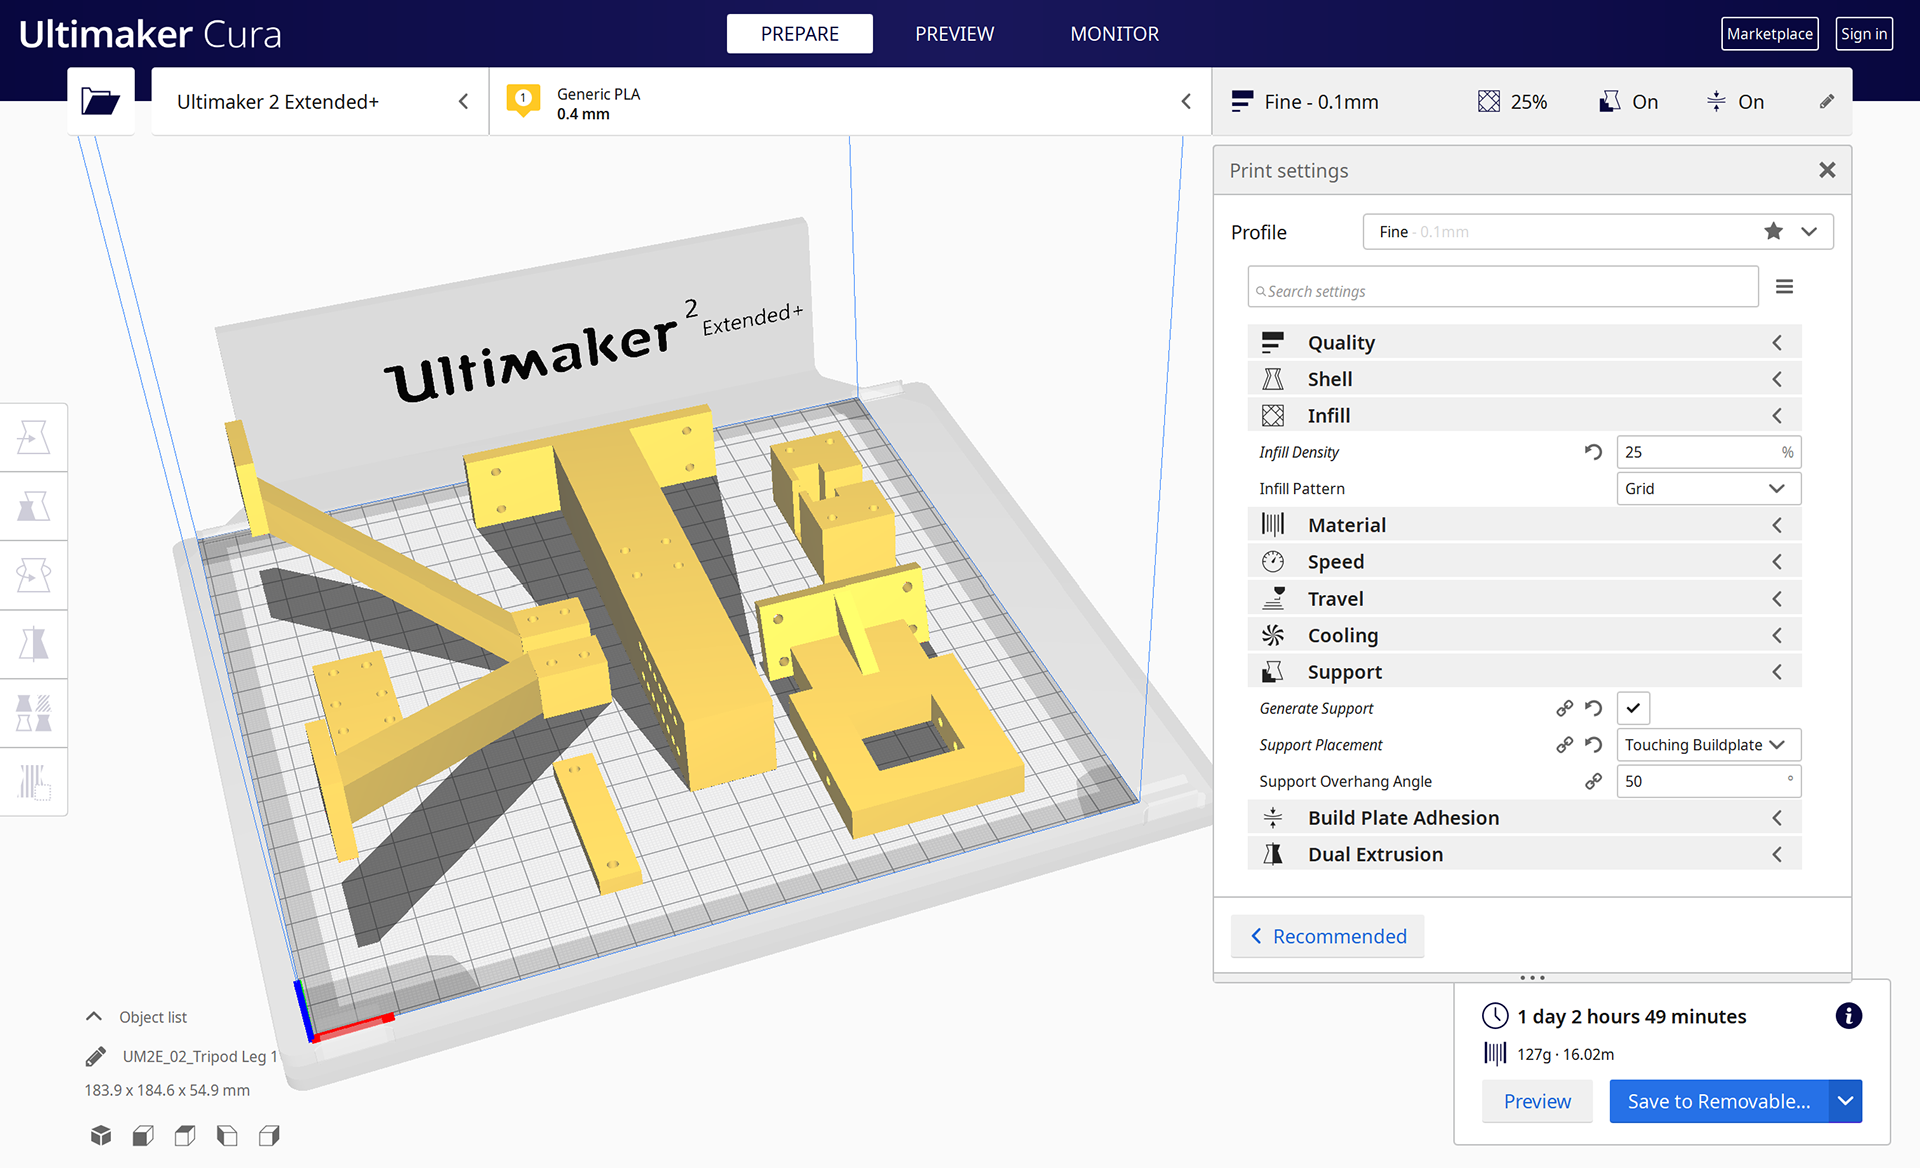Expand the Shell settings category

(1524, 379)
